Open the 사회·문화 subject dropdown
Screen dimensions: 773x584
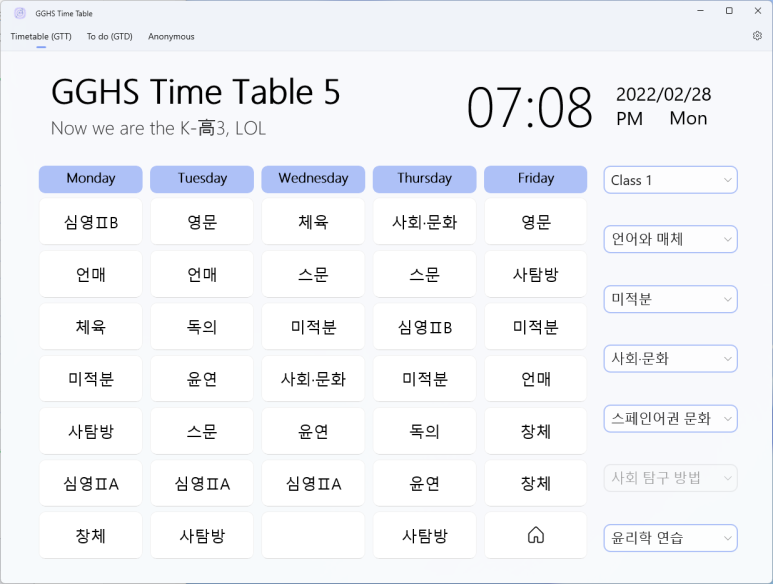[x=670, y=359]
